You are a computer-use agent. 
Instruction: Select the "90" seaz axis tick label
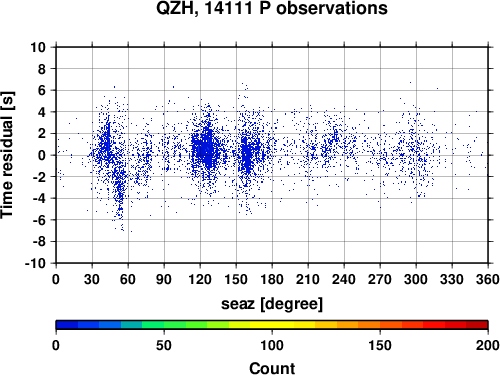pyautogui.click(x=164, y=279)
